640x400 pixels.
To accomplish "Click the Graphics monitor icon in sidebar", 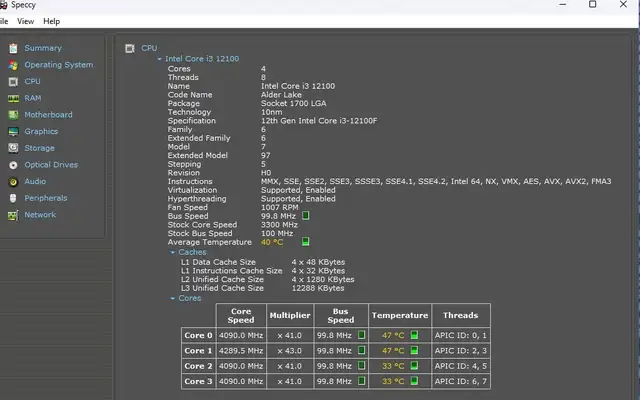I will (x=13, y=131).
